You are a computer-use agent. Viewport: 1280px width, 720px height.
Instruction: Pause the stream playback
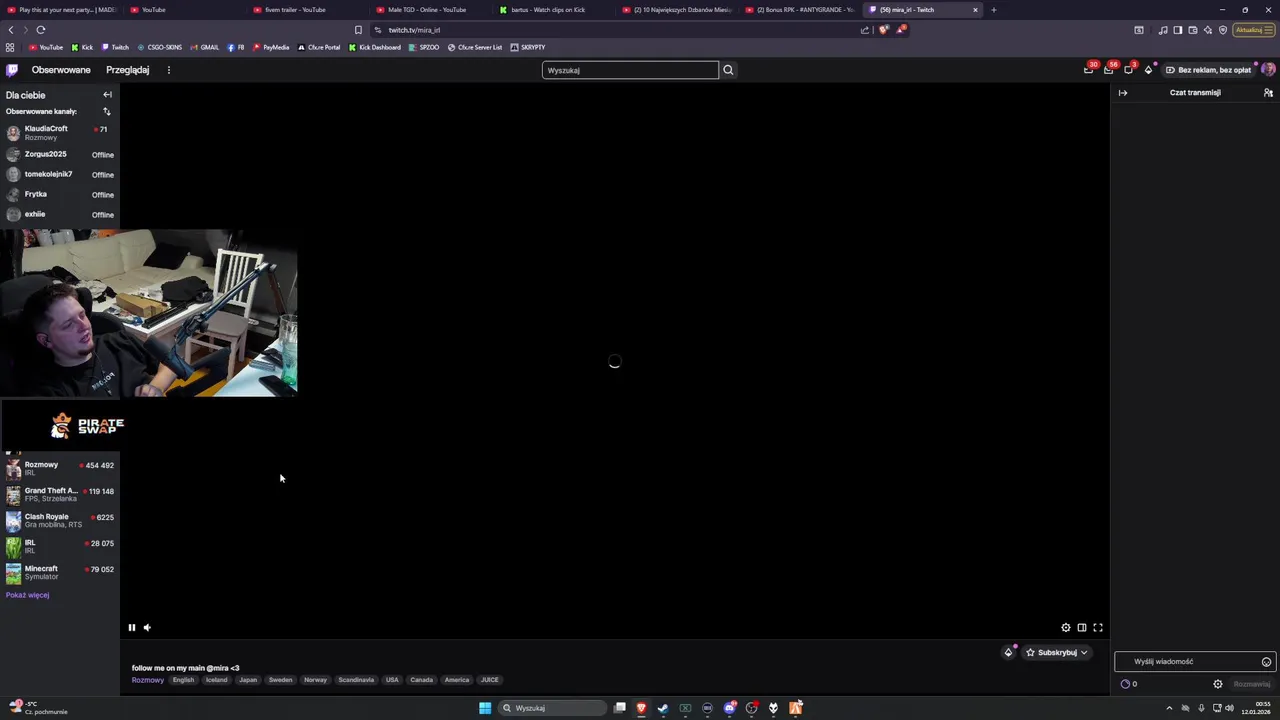click(x=131, y=628)
